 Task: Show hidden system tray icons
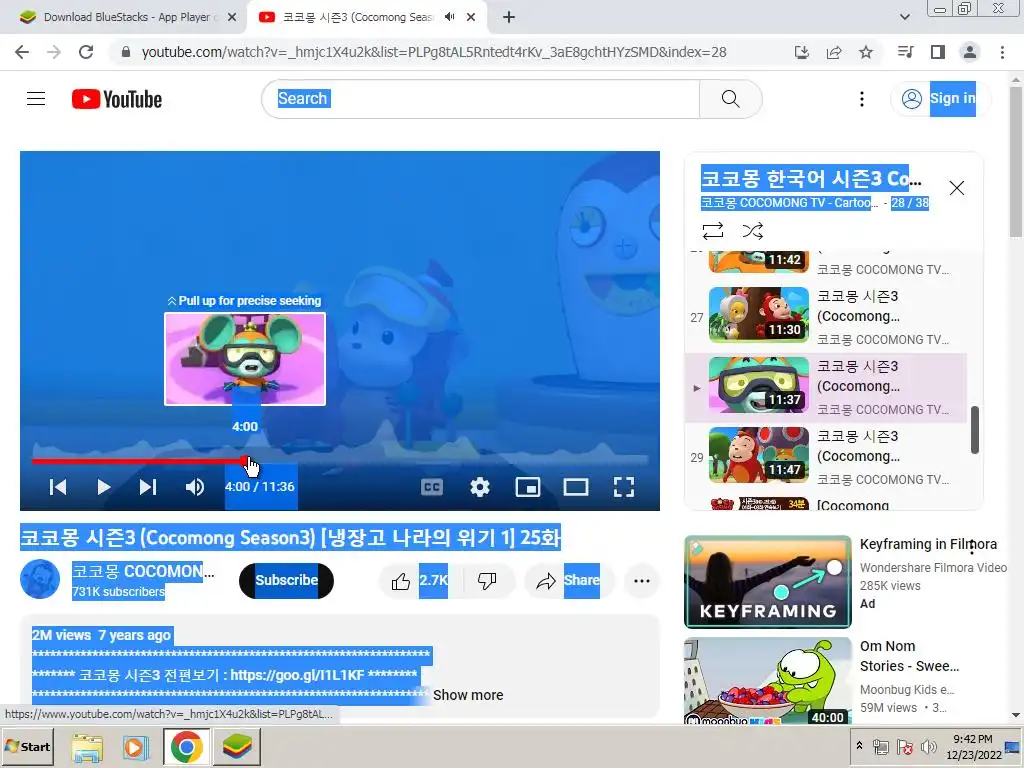point(859,746)
